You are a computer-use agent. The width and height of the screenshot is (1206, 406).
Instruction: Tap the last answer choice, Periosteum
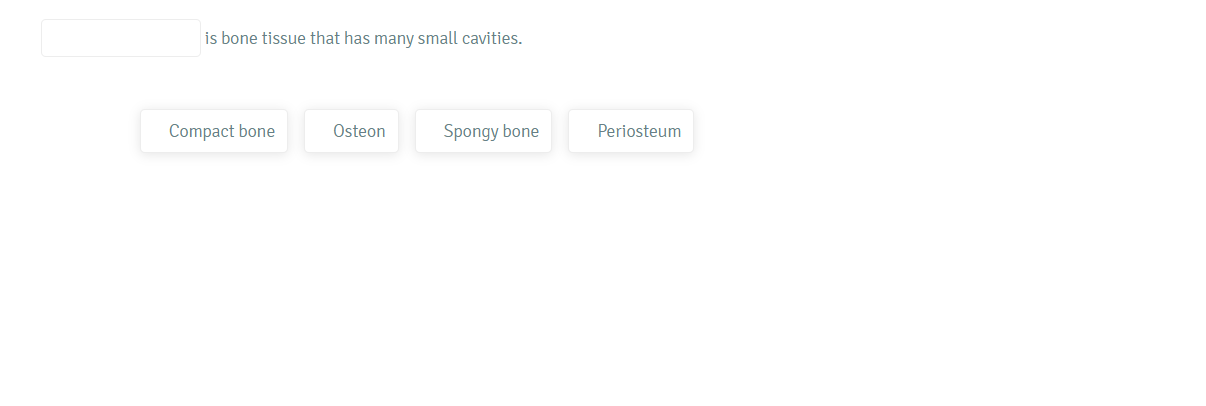click(631, 131)
